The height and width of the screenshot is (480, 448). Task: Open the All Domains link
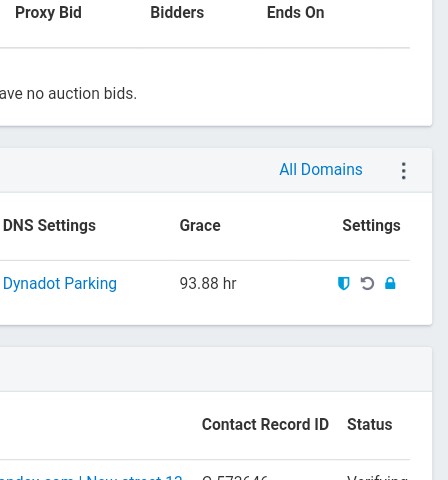coord(321,169)
